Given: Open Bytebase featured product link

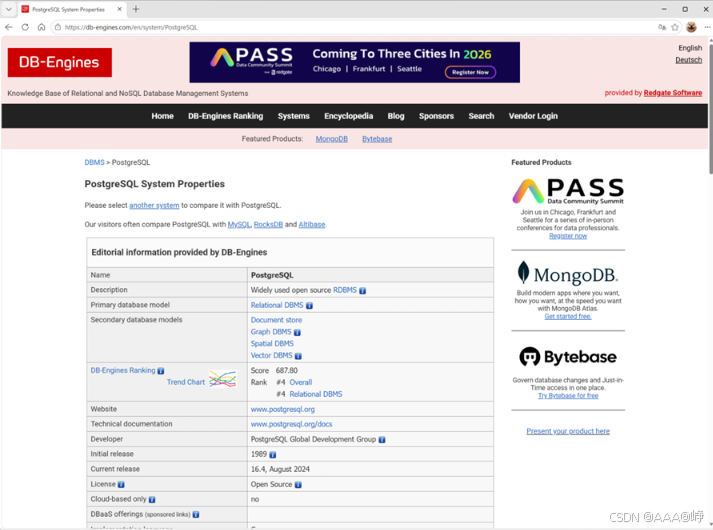Looking at the screenshot, I should (x=377, y=139).
